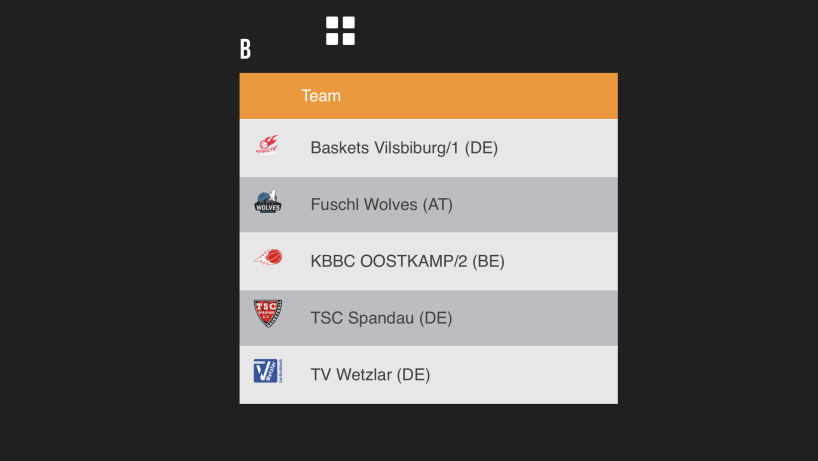Click the Baskets Vilsbiburg team logo
818x461 pixels.
[268, 144]
